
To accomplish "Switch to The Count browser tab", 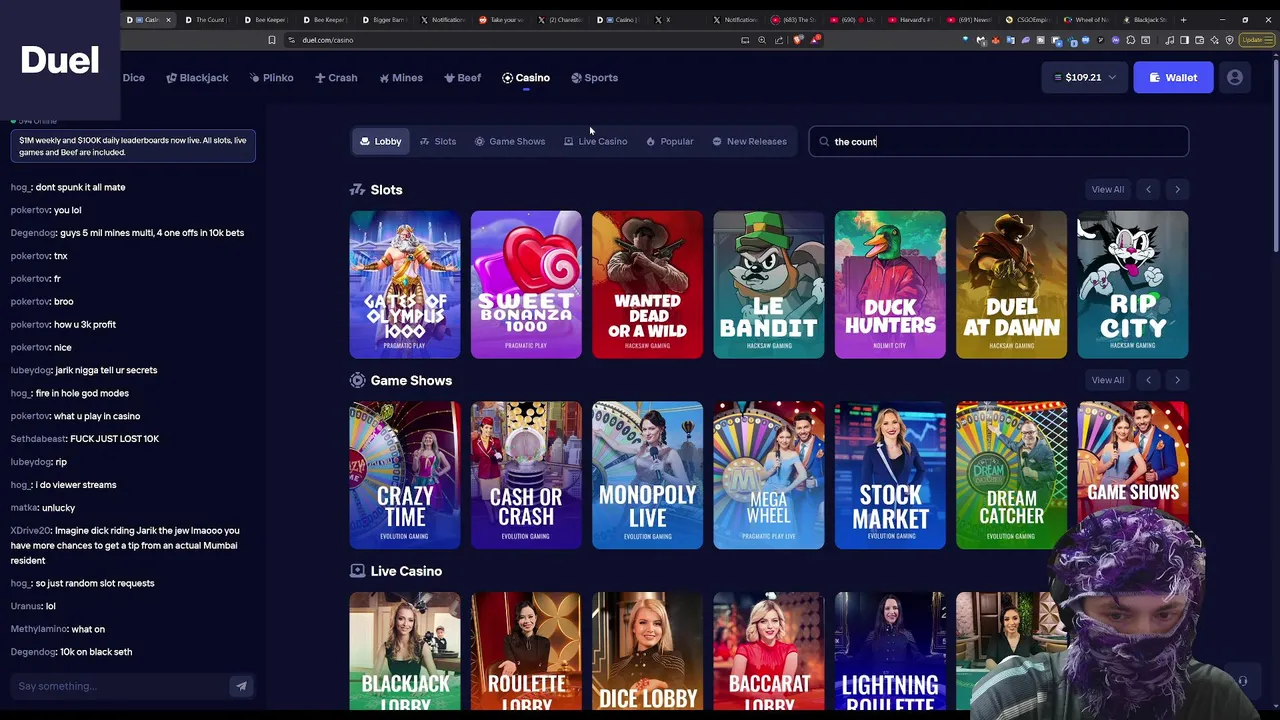I will 206,20.
